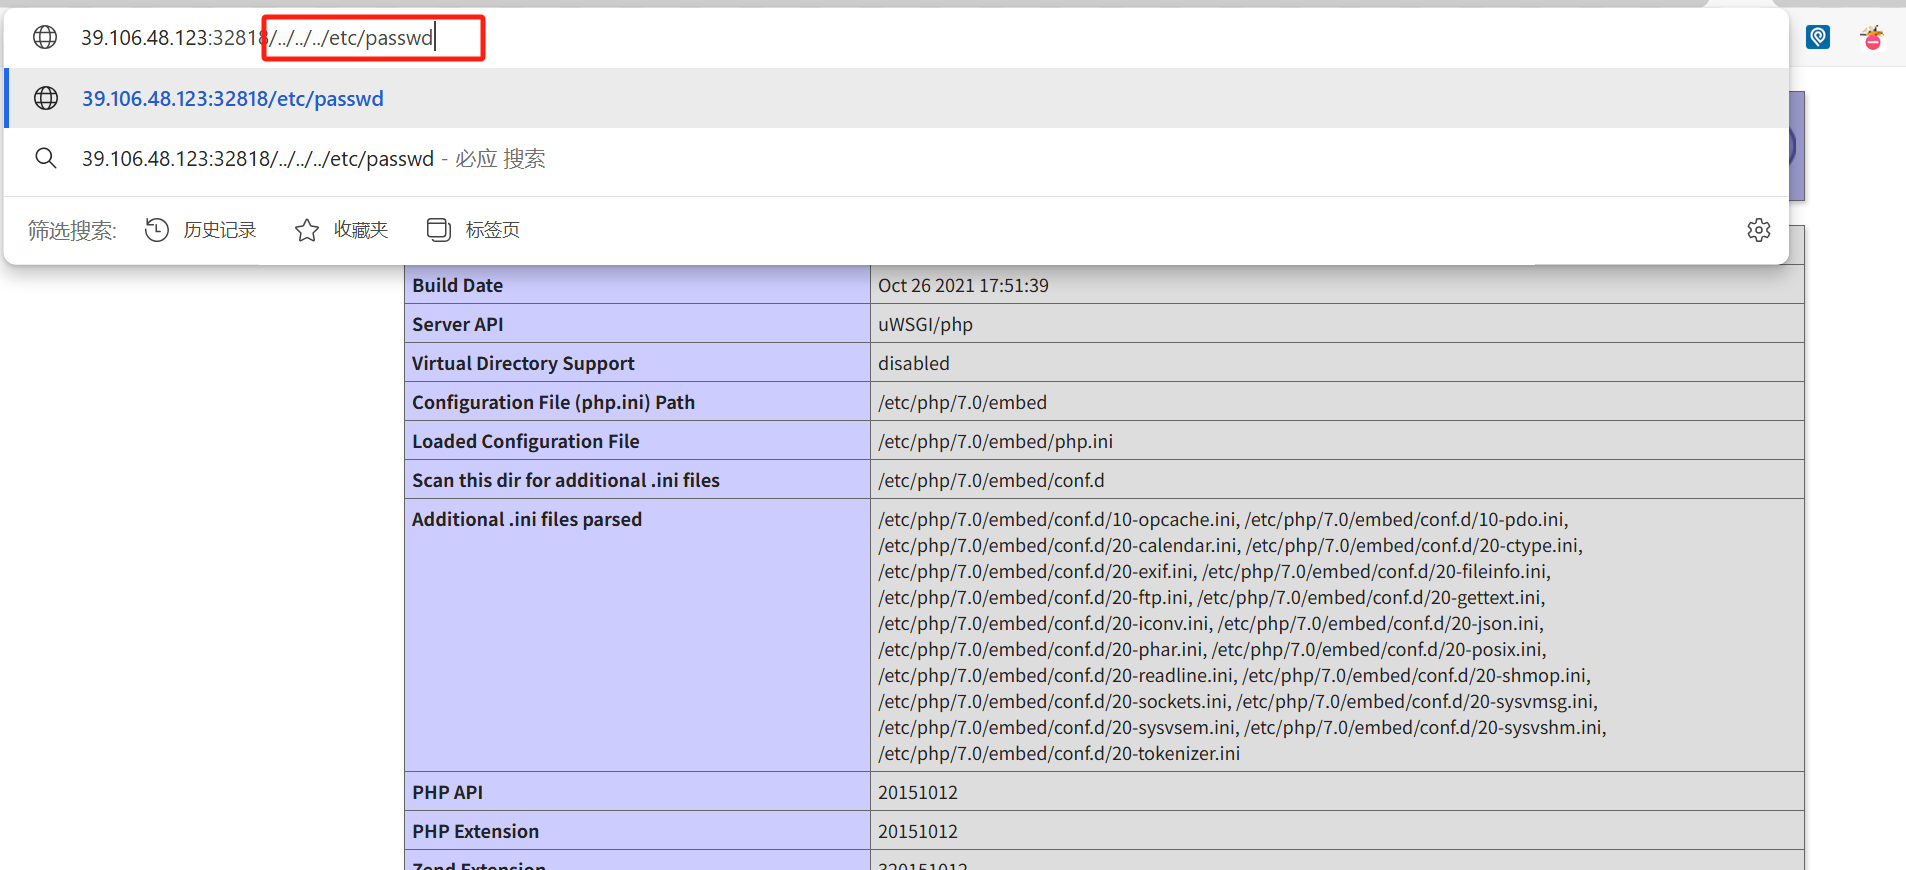
Task: Click the red bug extension icon
Action: 1872,38
